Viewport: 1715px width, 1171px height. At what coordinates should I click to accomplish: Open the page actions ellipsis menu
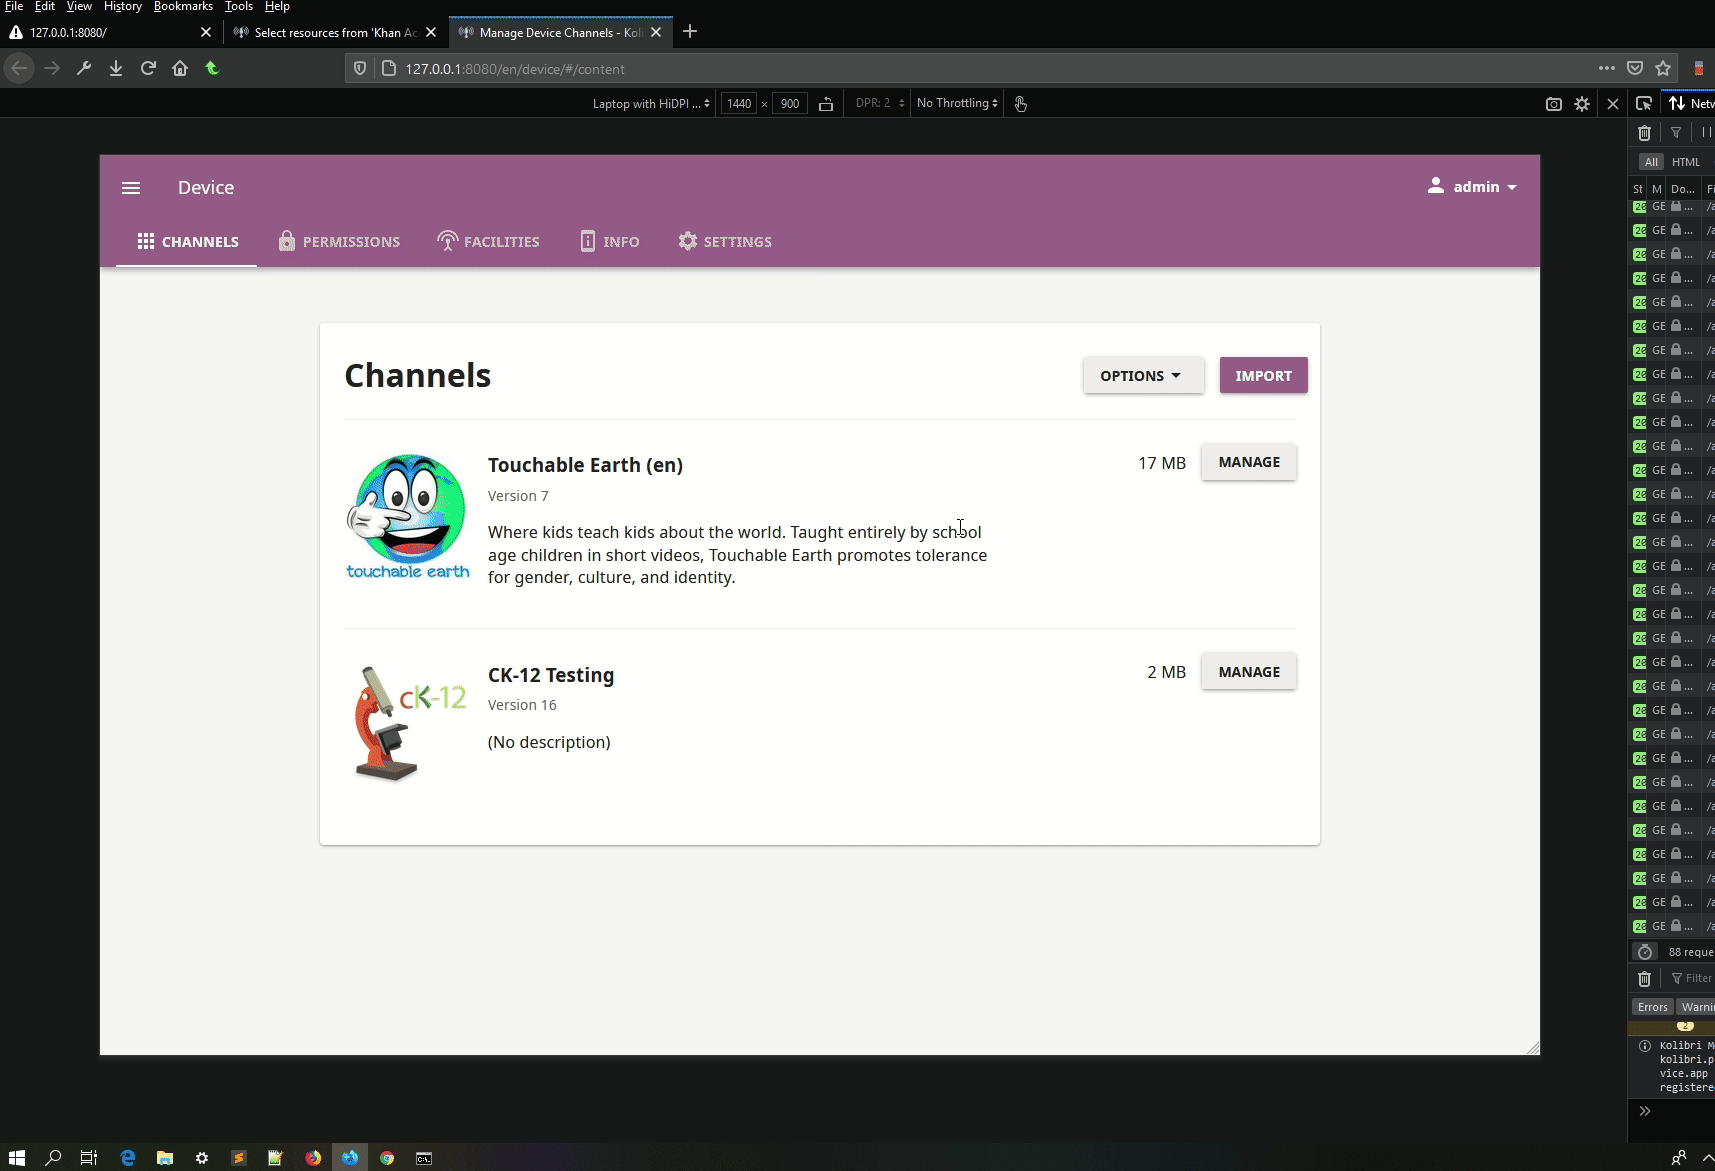[1607, 68]
